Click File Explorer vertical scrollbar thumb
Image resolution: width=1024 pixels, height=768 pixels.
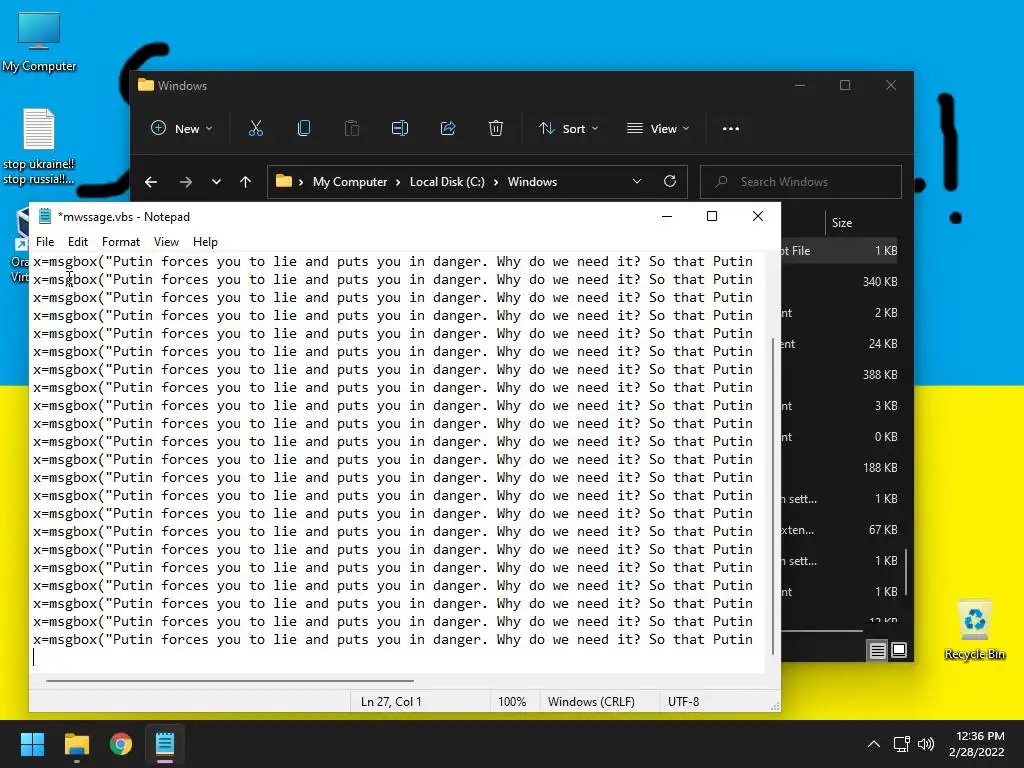click(905, 573)
